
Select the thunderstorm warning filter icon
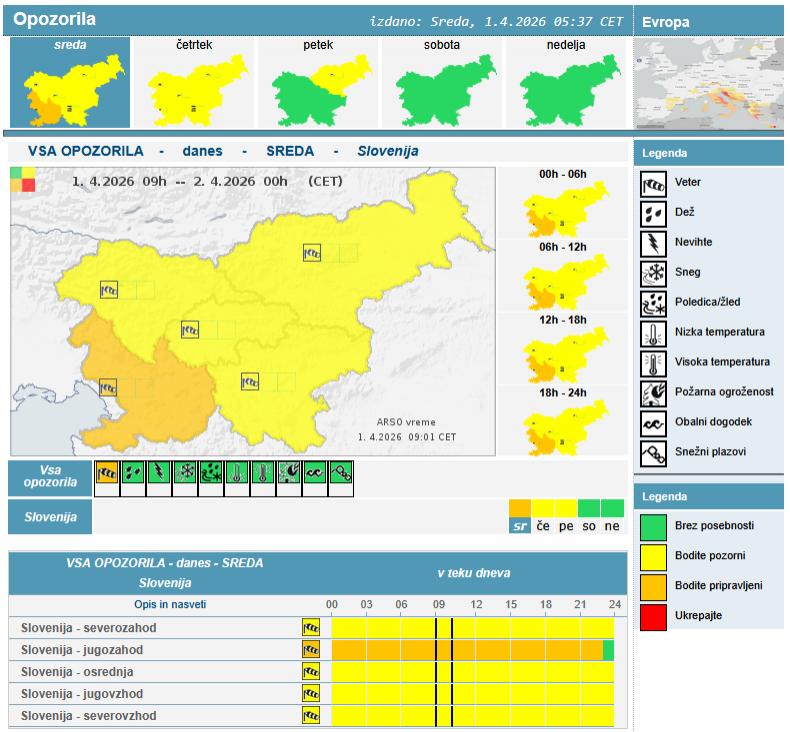[x=159, y=473]
